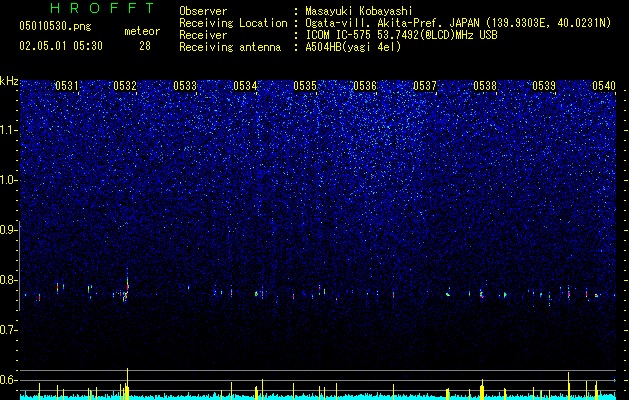The width and height of the screenshot is (629, 400).
Task: Click the Observer field label
Action: point(203,11)
